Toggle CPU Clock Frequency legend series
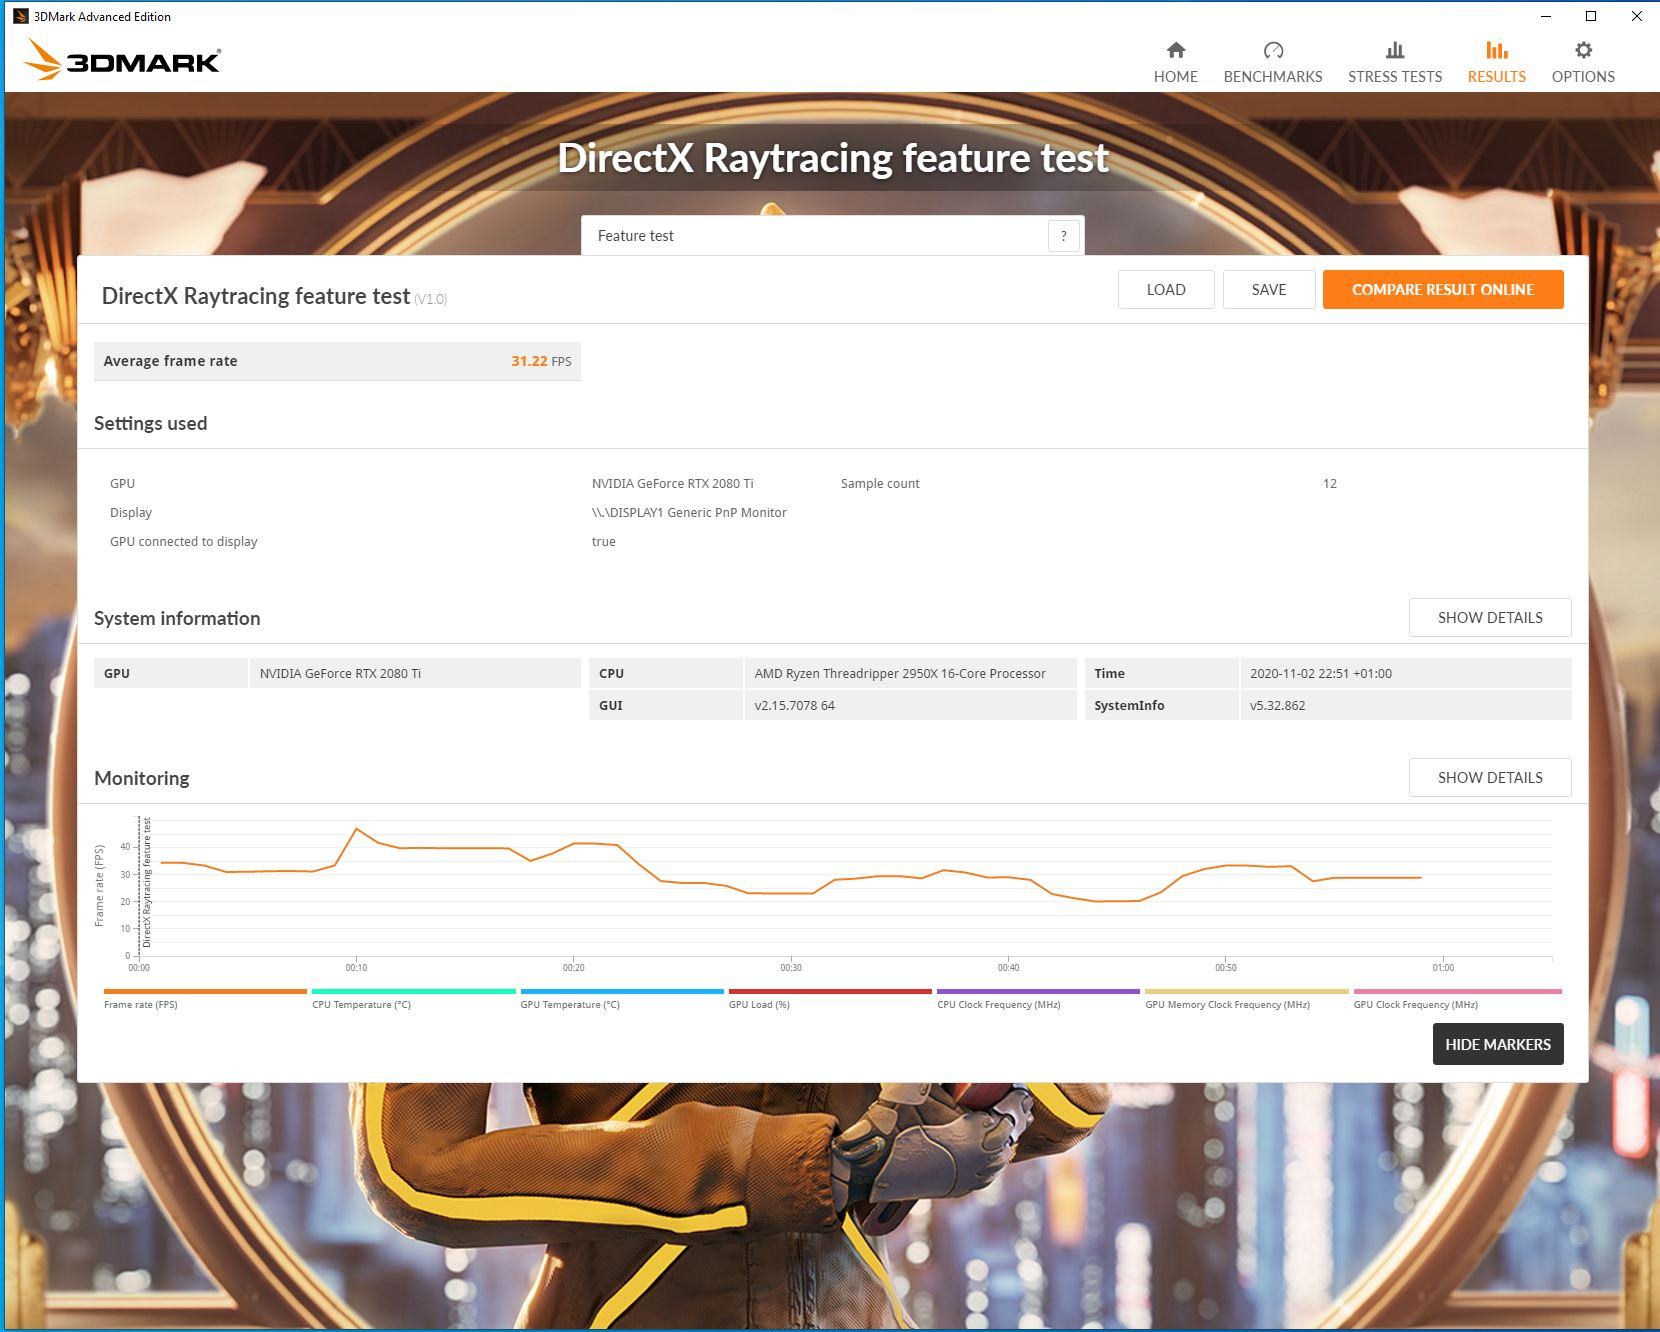The image size is (1660, 1332). click(1038, 999)
